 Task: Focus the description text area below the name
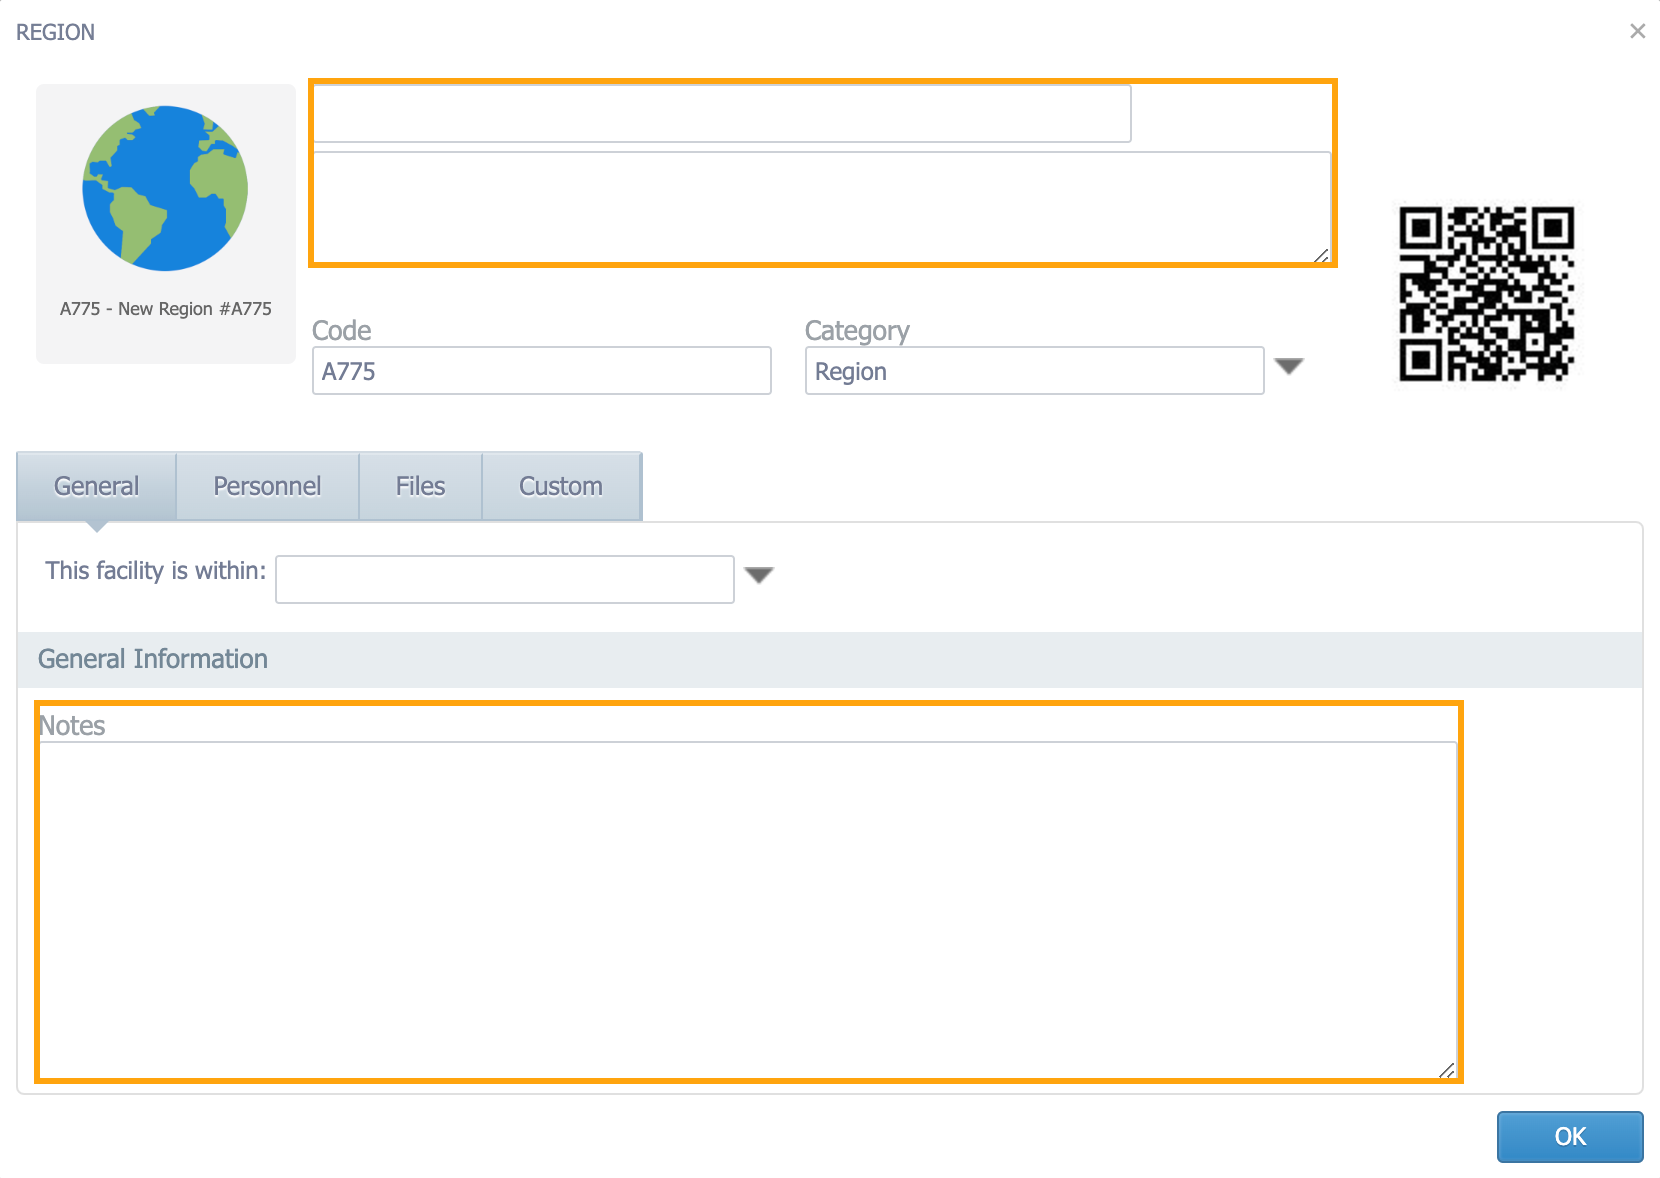pos(820,206)
